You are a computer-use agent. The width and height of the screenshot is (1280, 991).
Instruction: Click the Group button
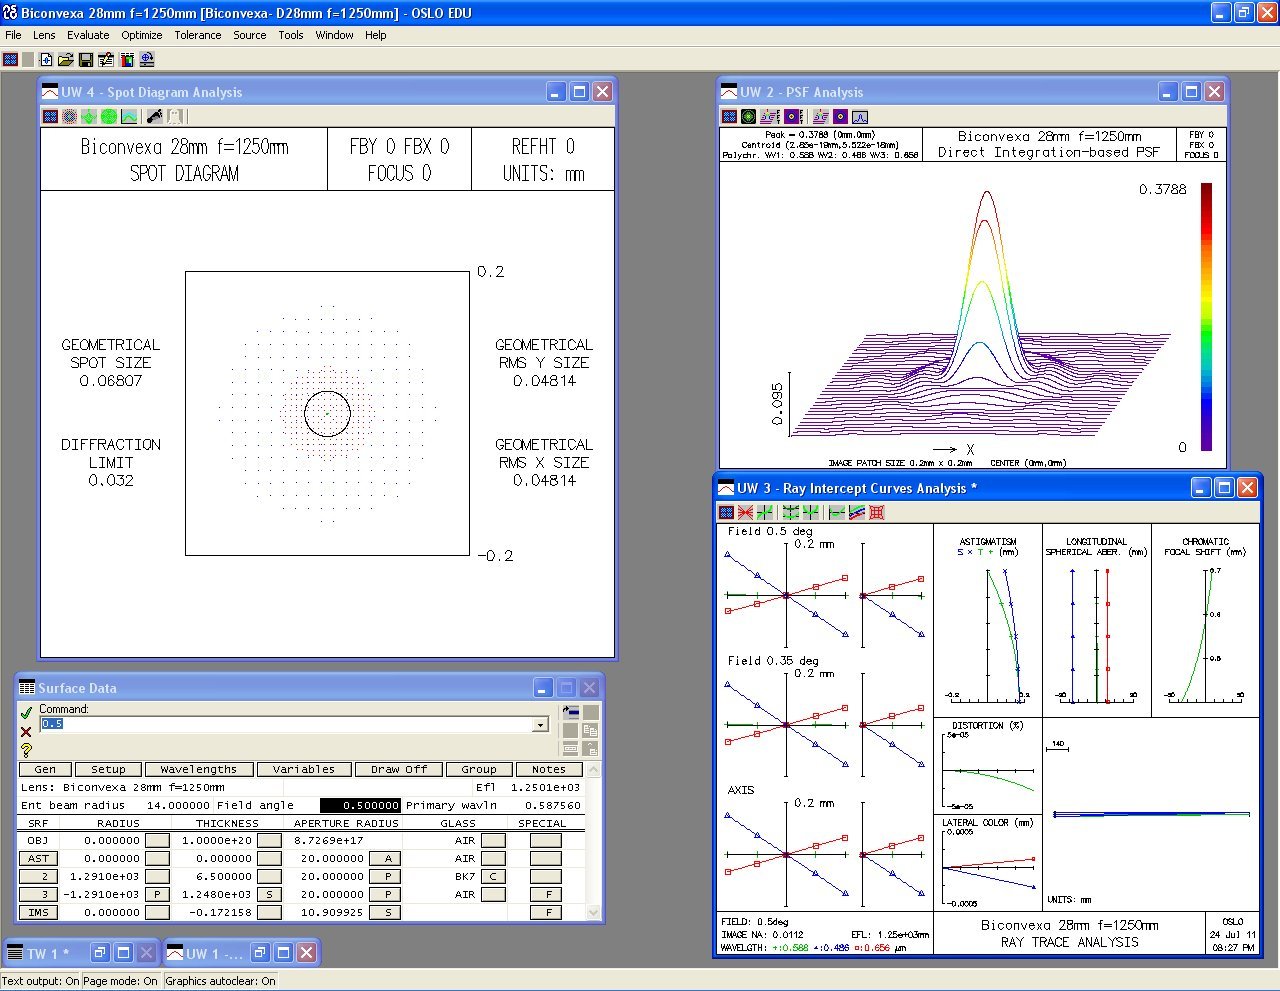coord(479,769)
